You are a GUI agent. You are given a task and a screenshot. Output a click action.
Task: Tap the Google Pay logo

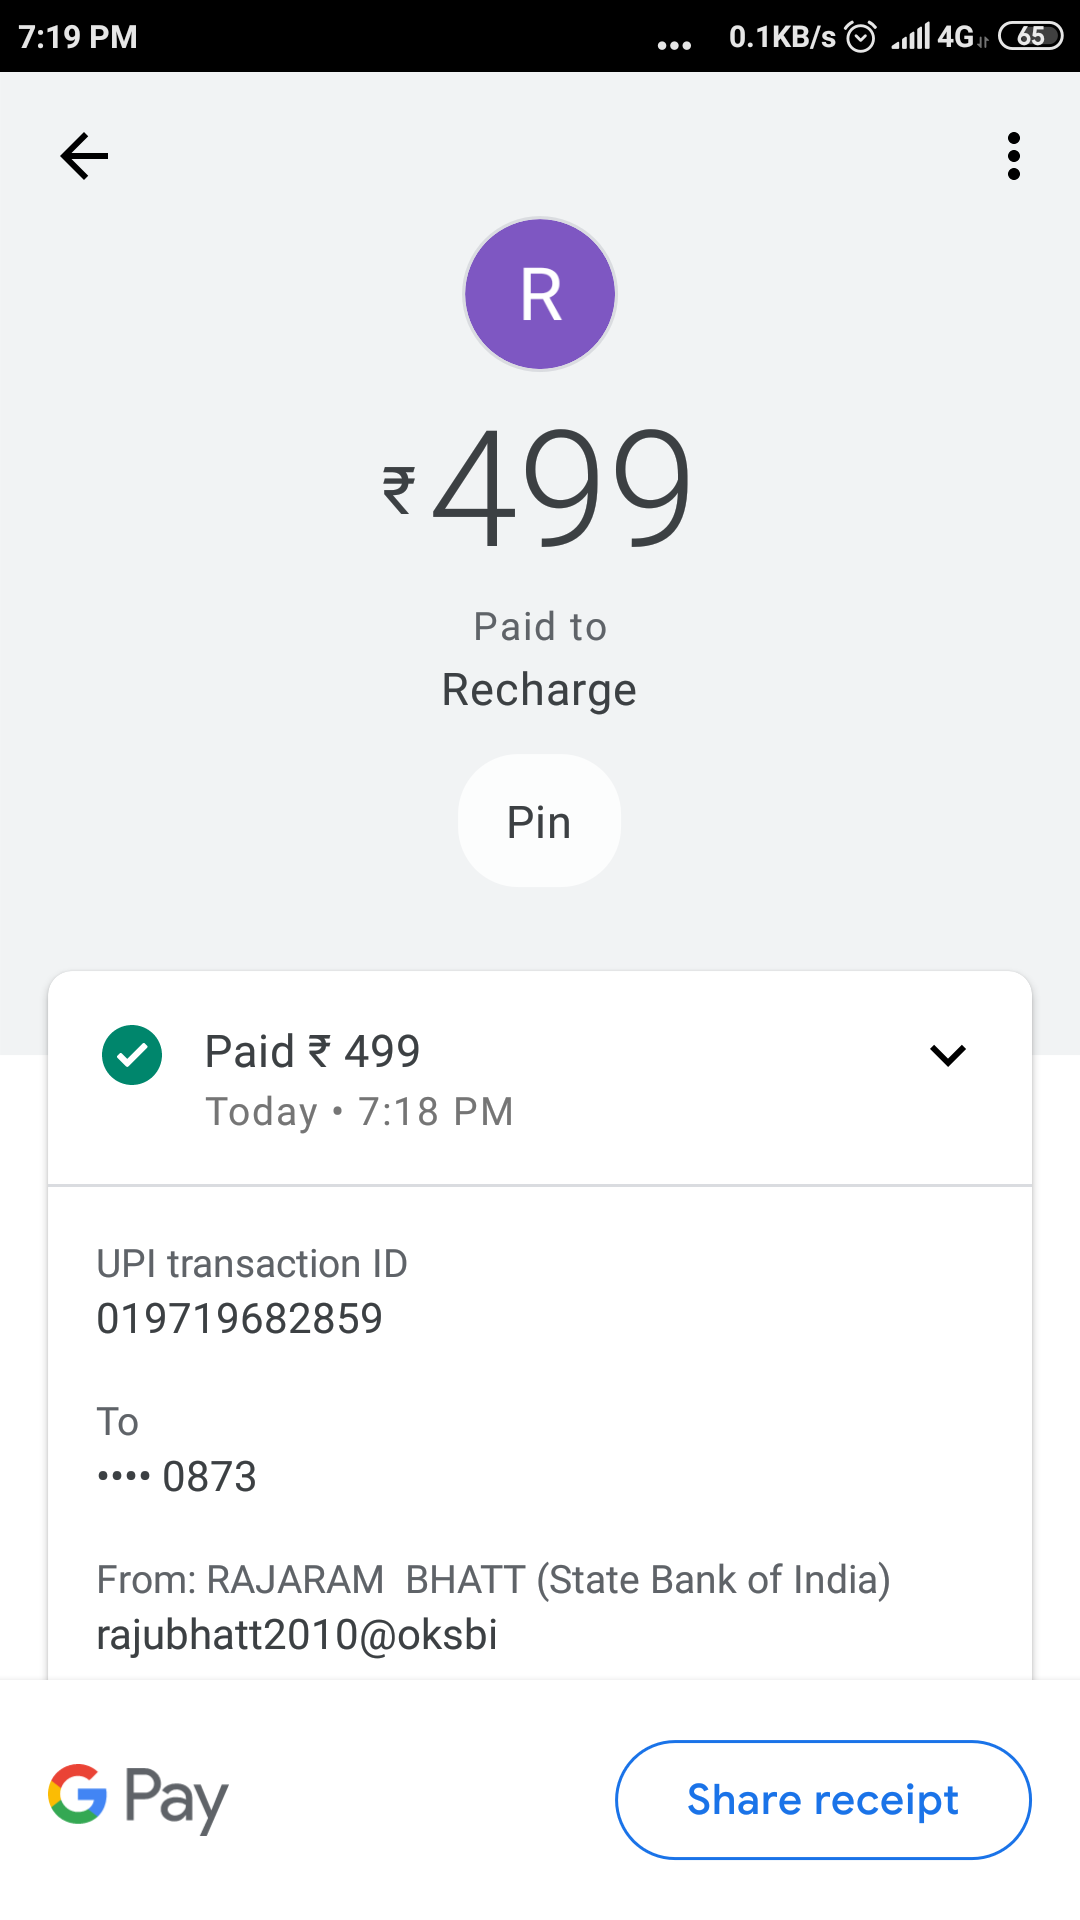[x=138, y=1797]
